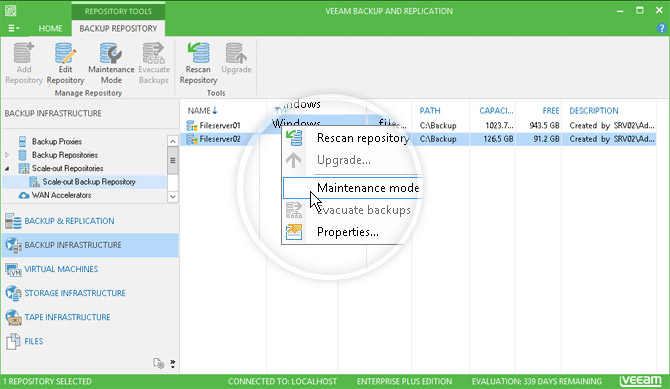Open the Tape Infrastructure view
Image resolution: width=670 pixels, height=389 pixels.
click(x=90, y=317)
